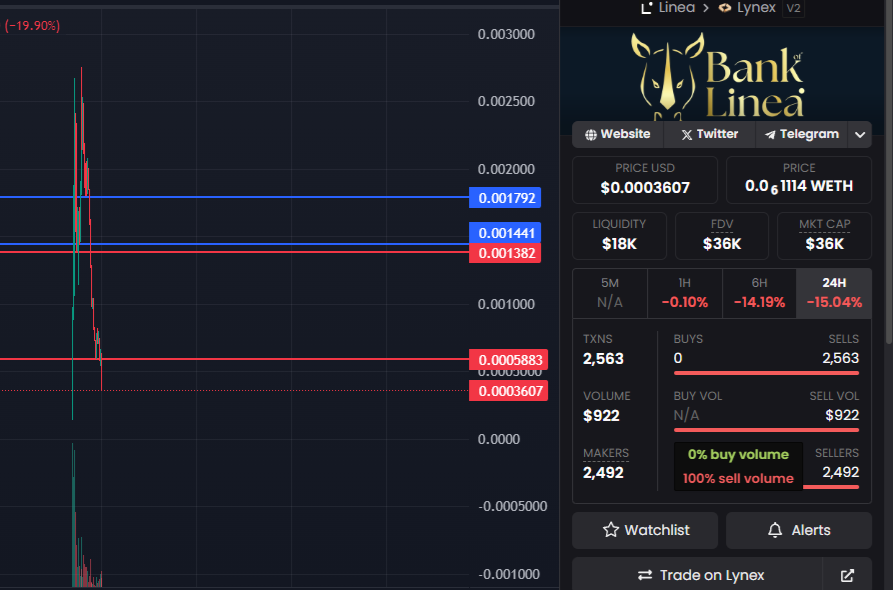893x590 pixels.
Task: Click the SELL VOL $922 value
Action: pyautogui.click(x=842, y=415)
